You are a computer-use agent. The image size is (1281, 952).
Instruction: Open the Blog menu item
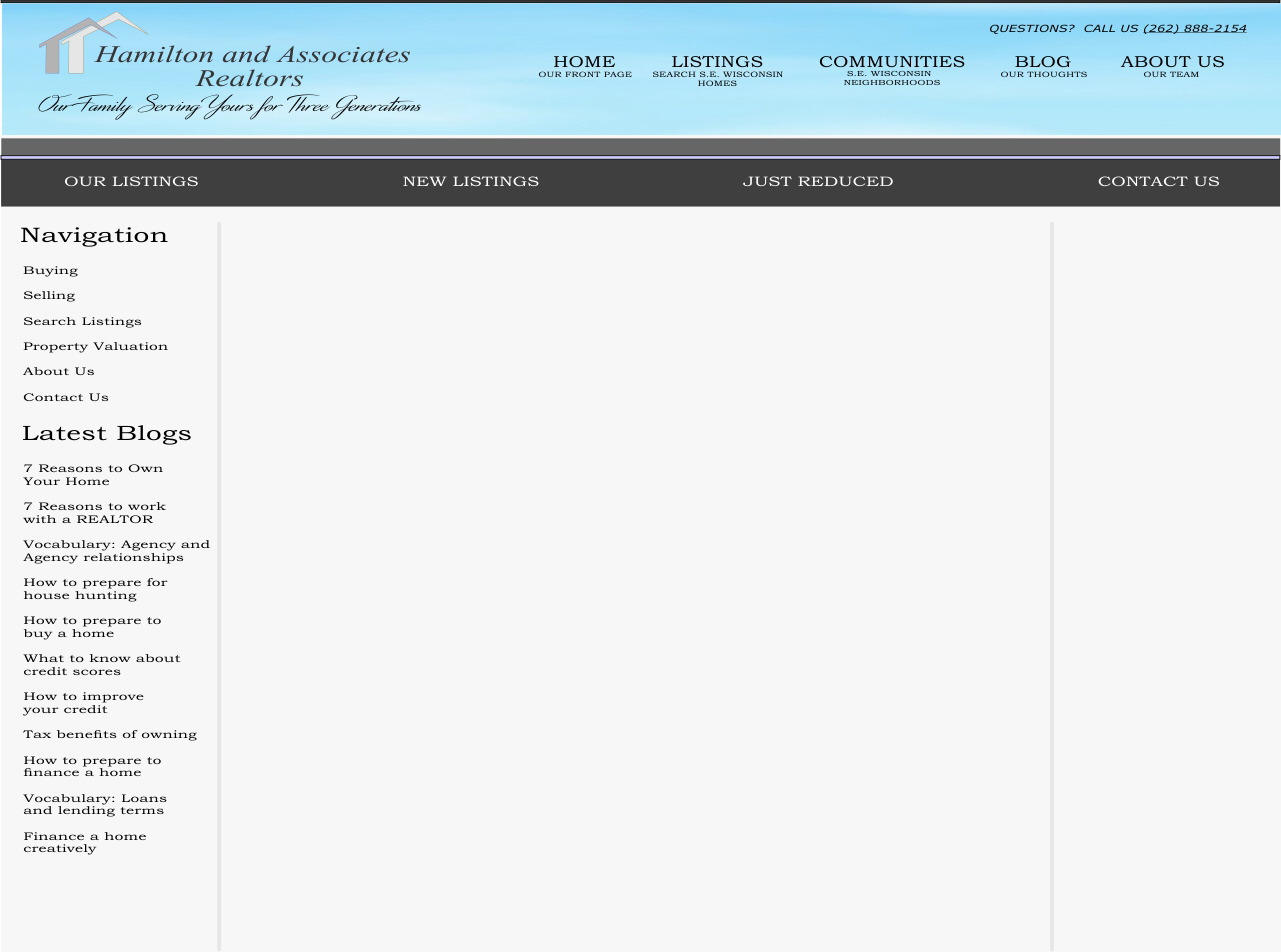1042,65
